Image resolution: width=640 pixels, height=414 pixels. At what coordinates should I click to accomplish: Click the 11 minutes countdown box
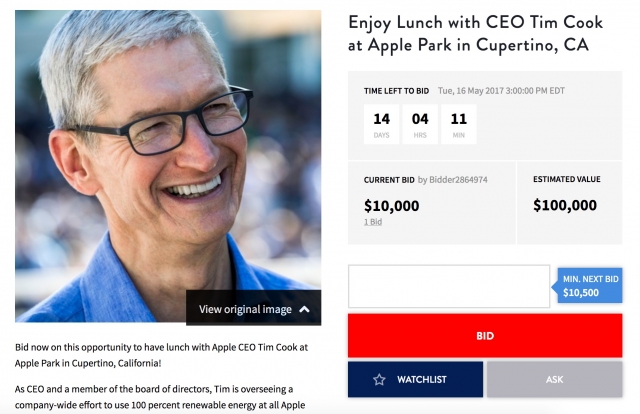(459, 124)
